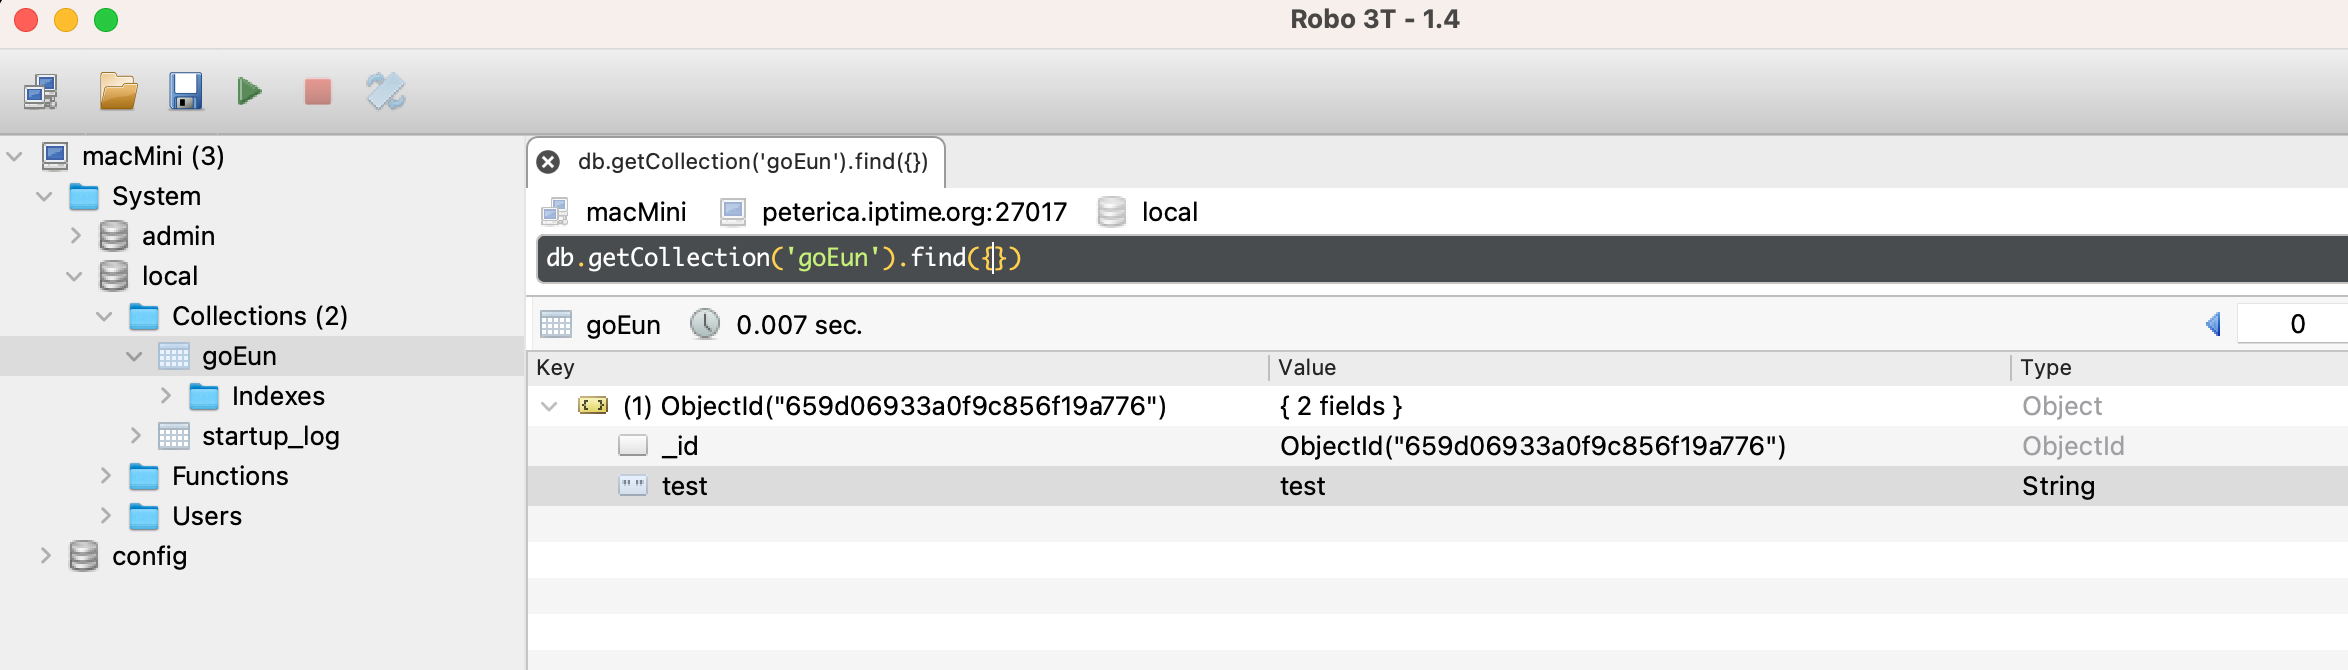
Task: Select Collections (2) folder item
Action: pyautogui.click(x=260, y=316)
